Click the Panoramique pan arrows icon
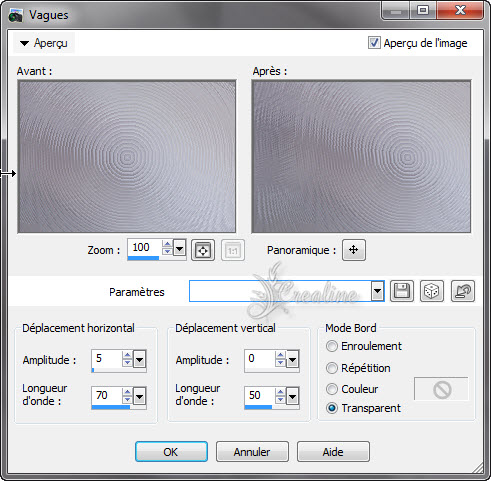Image resolution: width=491 pixels, height=481 pixels. pyautogui.click(x=354, y=250)
